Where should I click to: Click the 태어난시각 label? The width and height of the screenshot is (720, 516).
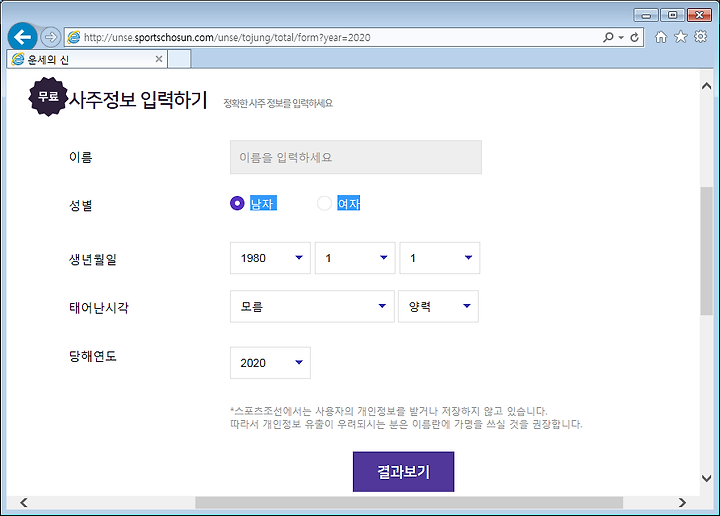[99, 308]
